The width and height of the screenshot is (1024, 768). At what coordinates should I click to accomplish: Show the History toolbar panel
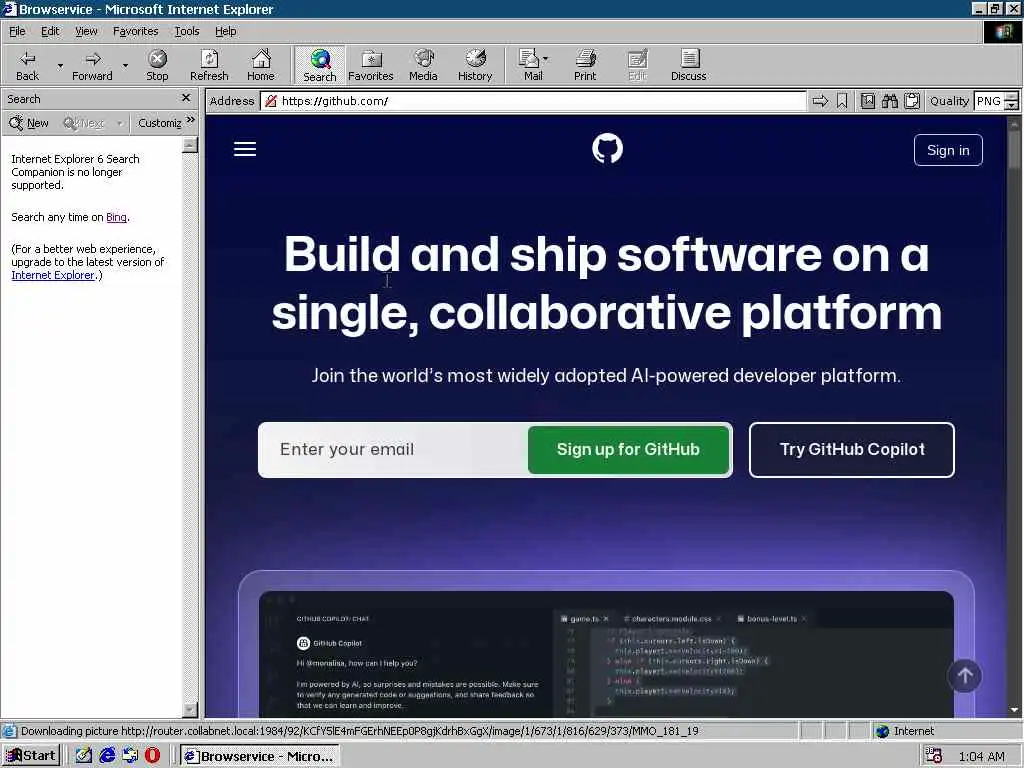point(475,65)
